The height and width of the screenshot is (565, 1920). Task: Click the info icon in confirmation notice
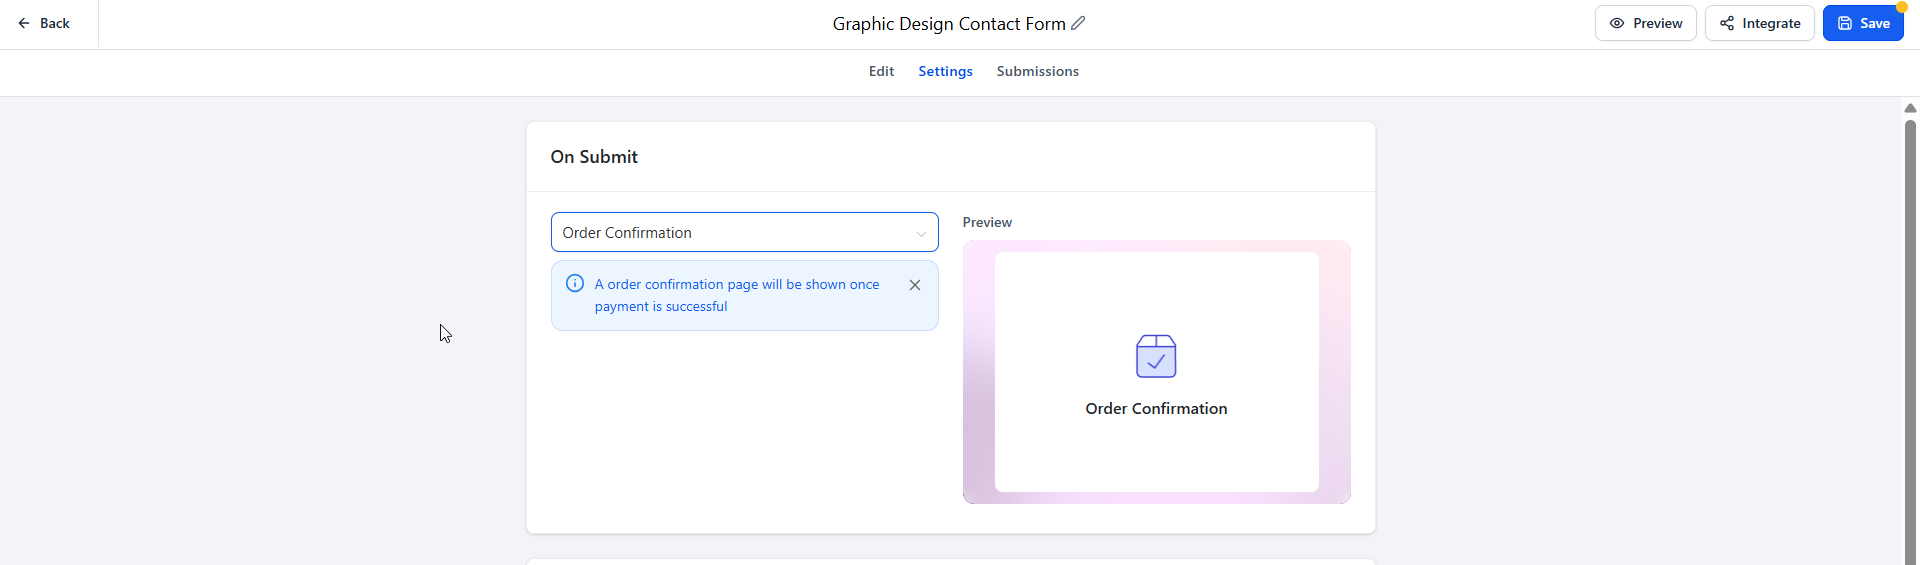click(575, 283)
